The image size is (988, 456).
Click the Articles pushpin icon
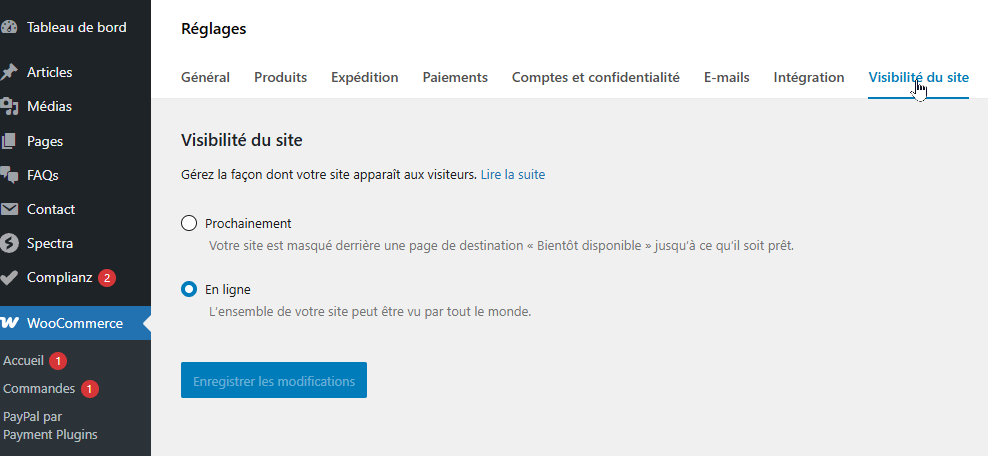9,72
